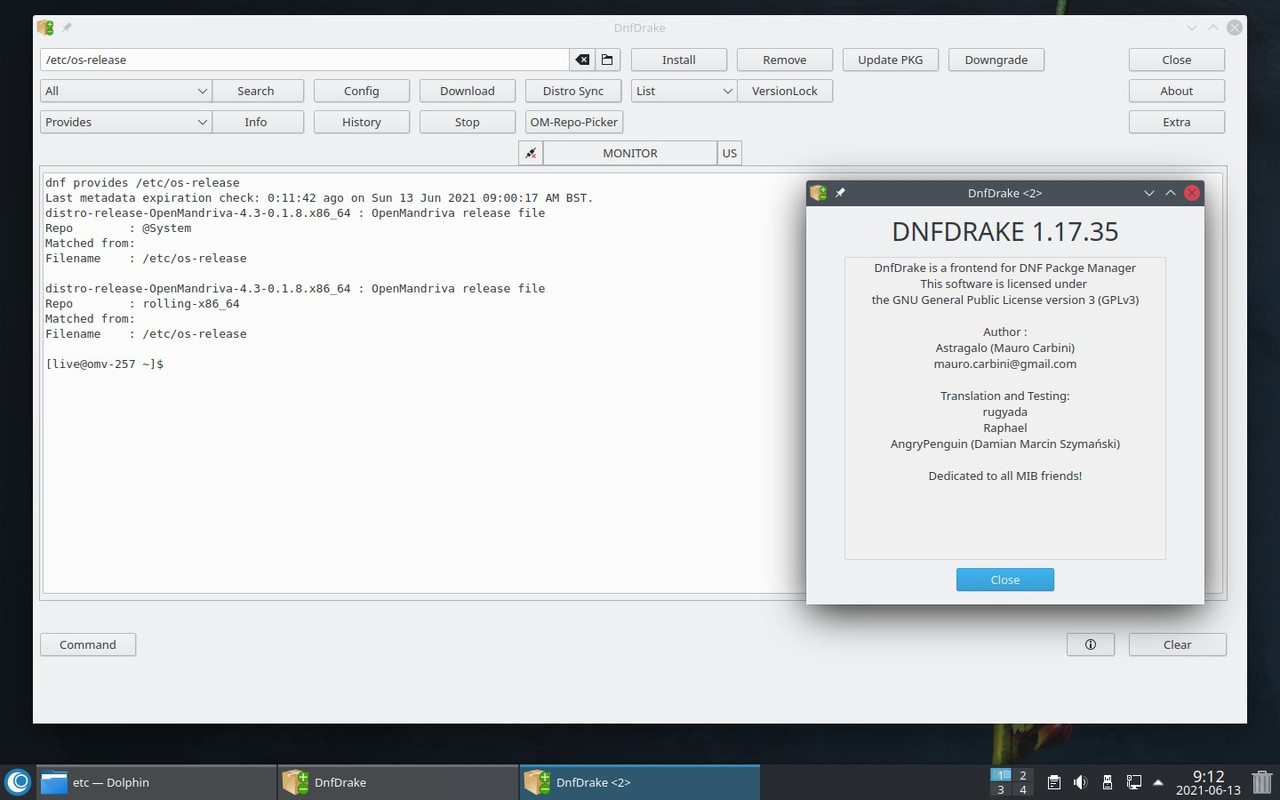Show hidden system tray icons

click(x=1159, y=782)
